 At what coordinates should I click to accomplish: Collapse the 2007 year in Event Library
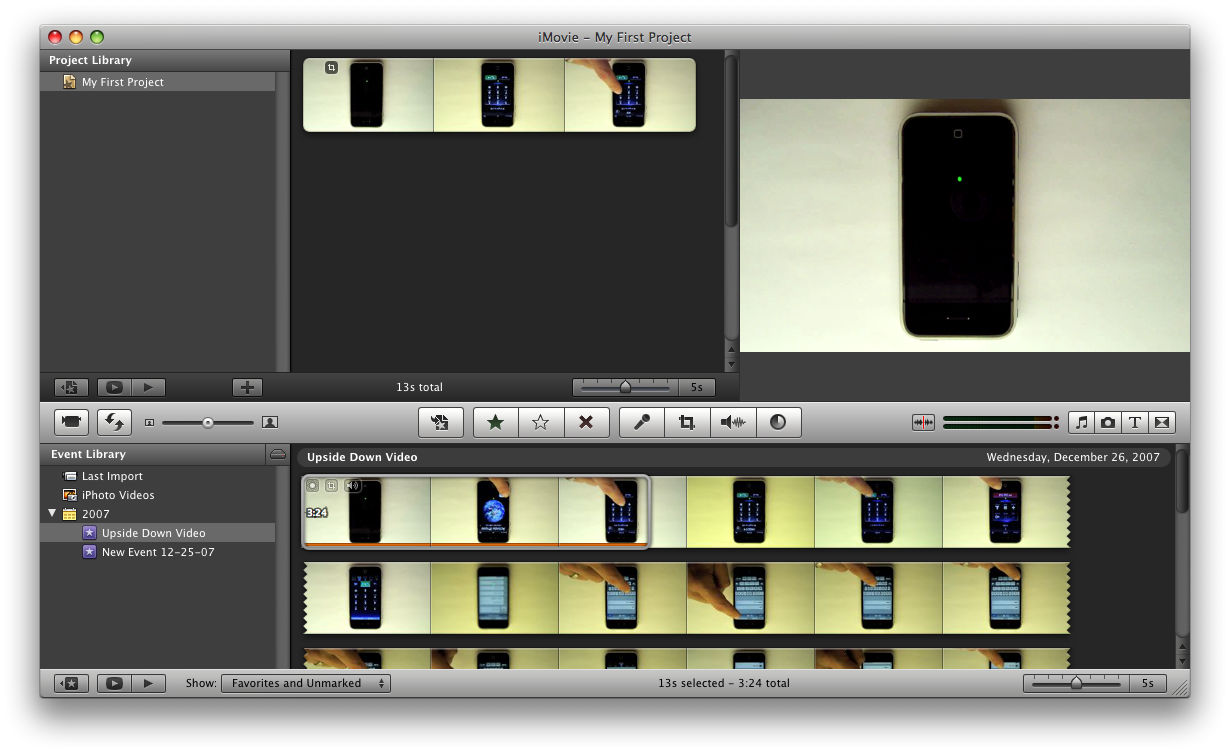pos(52,514)
